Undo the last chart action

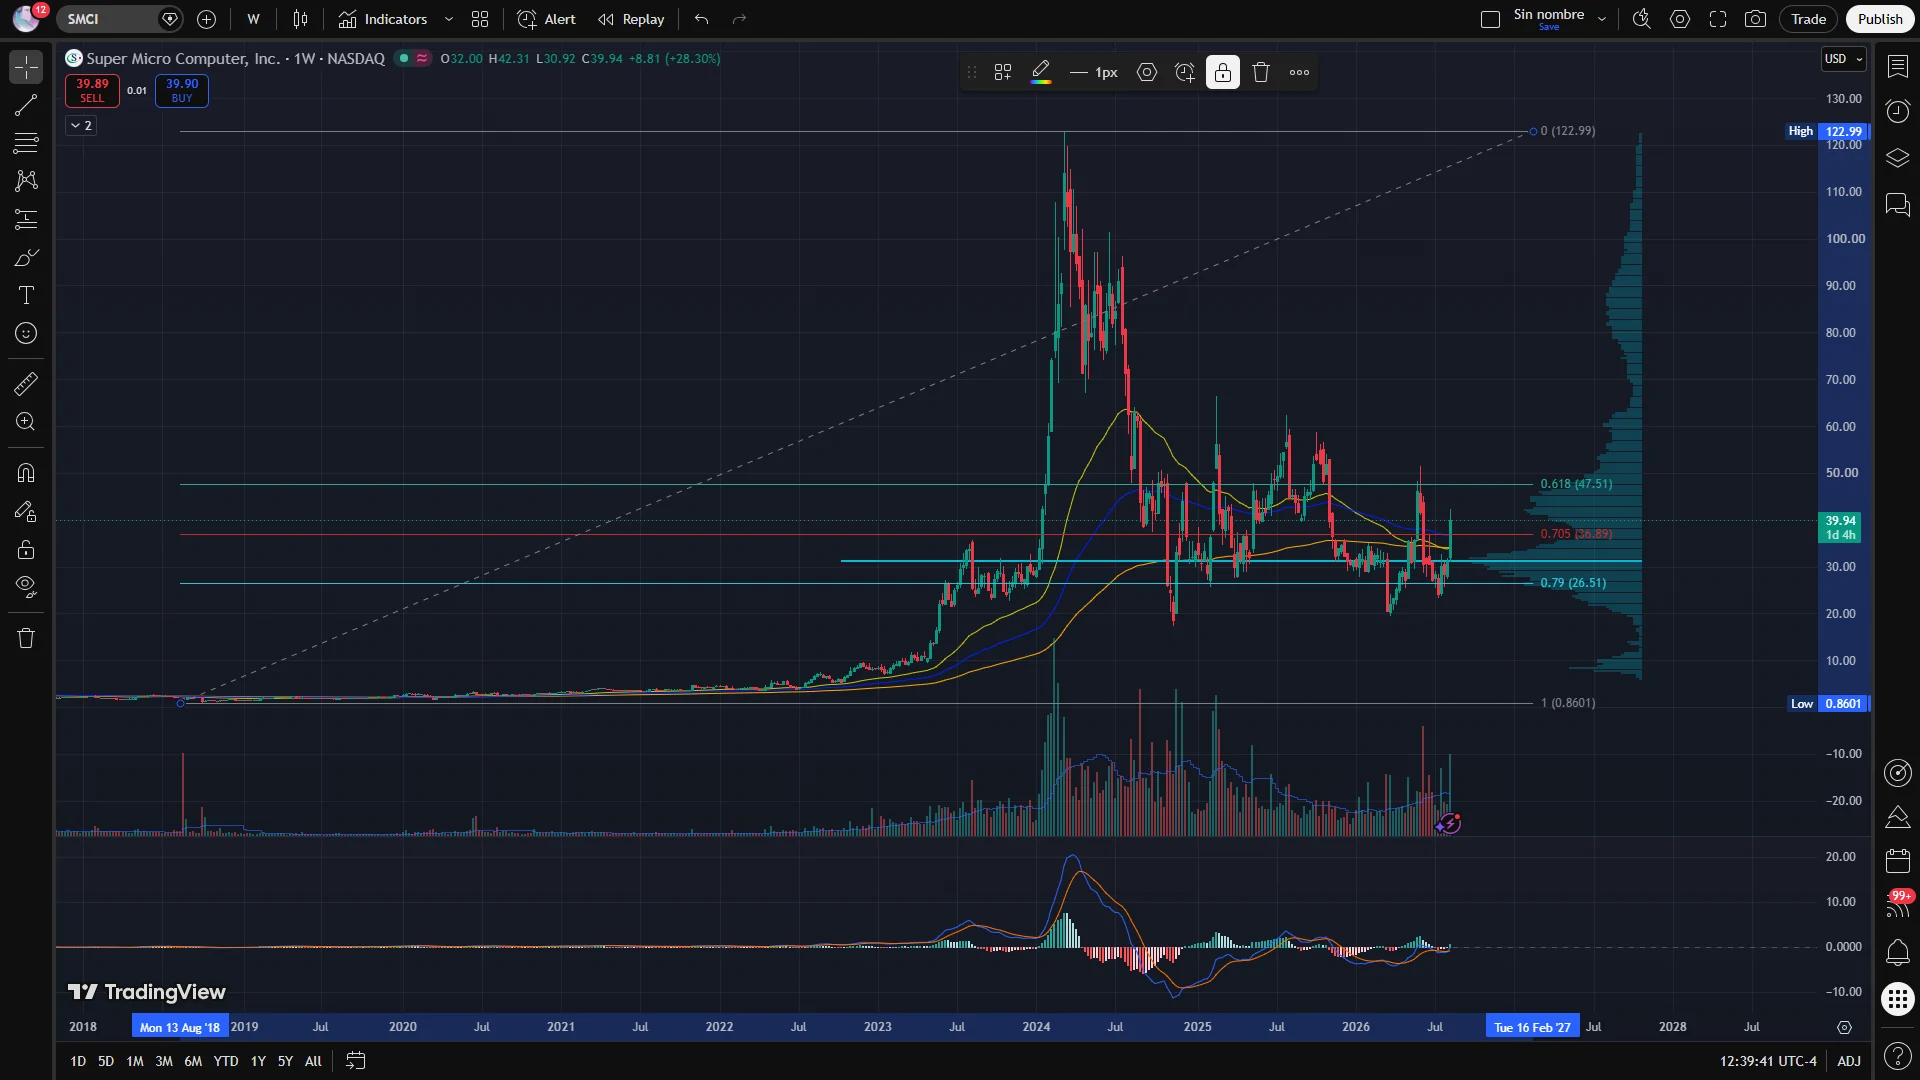(x=702, y=19)
